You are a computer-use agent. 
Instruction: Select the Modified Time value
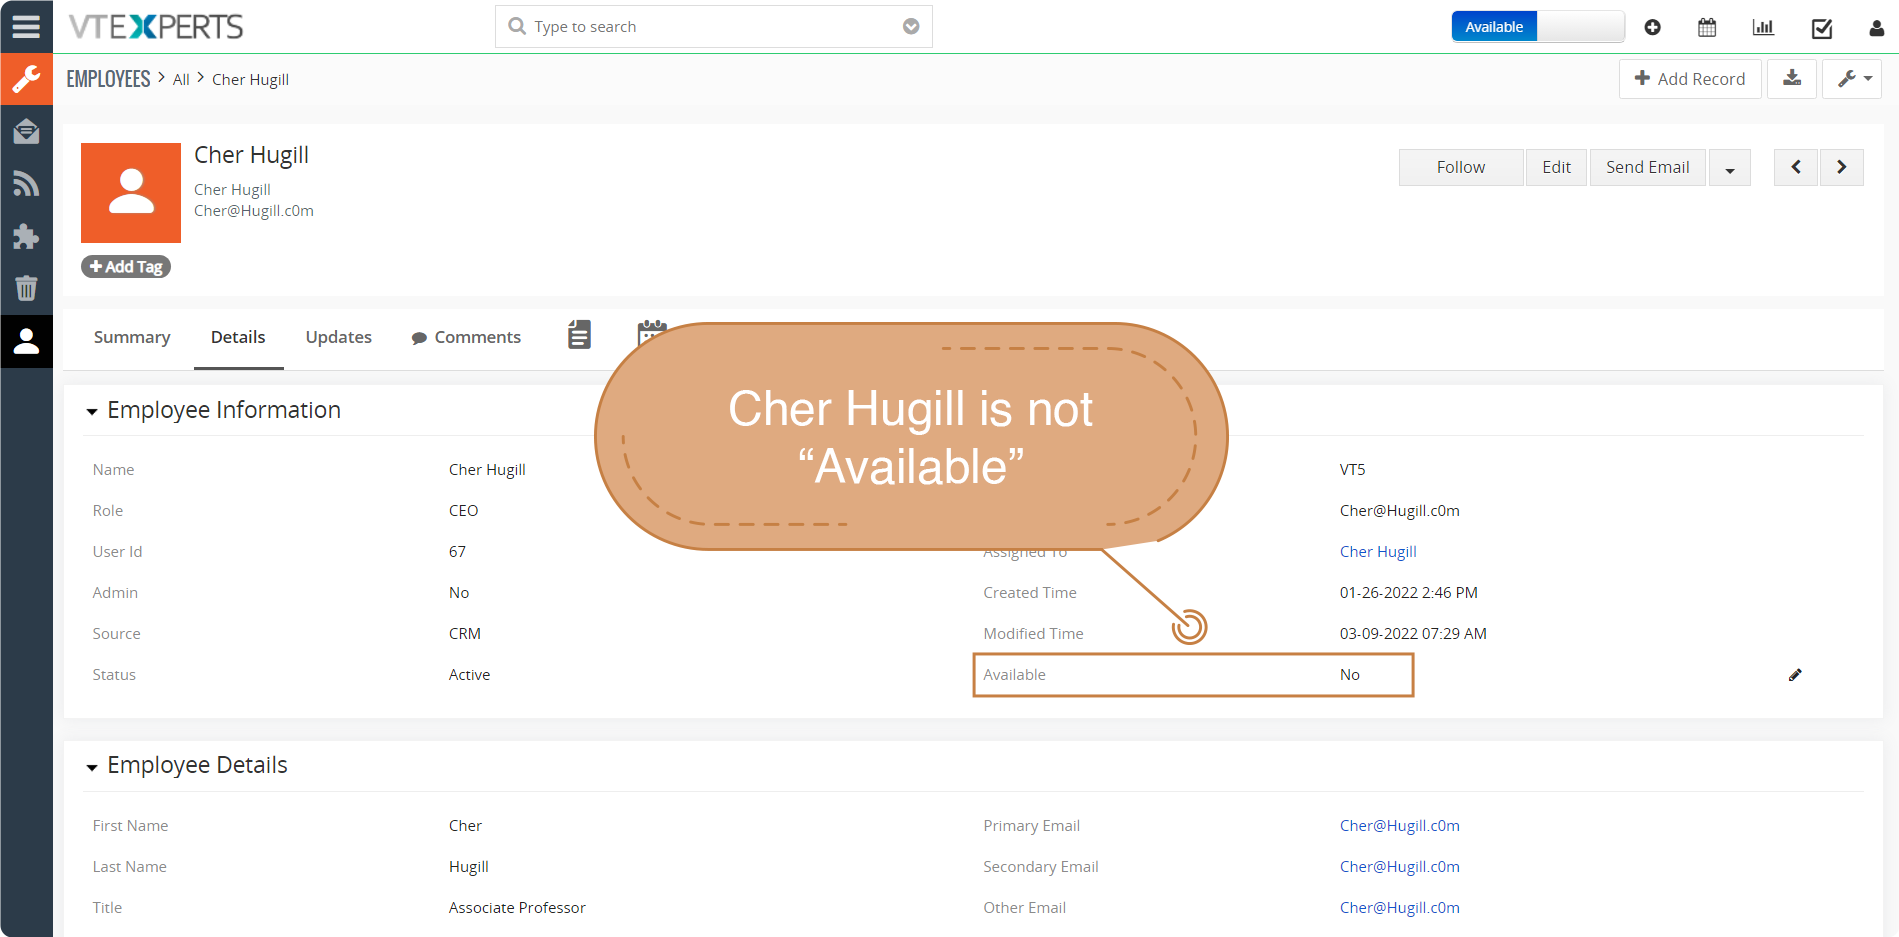[x=1413, y=634]
